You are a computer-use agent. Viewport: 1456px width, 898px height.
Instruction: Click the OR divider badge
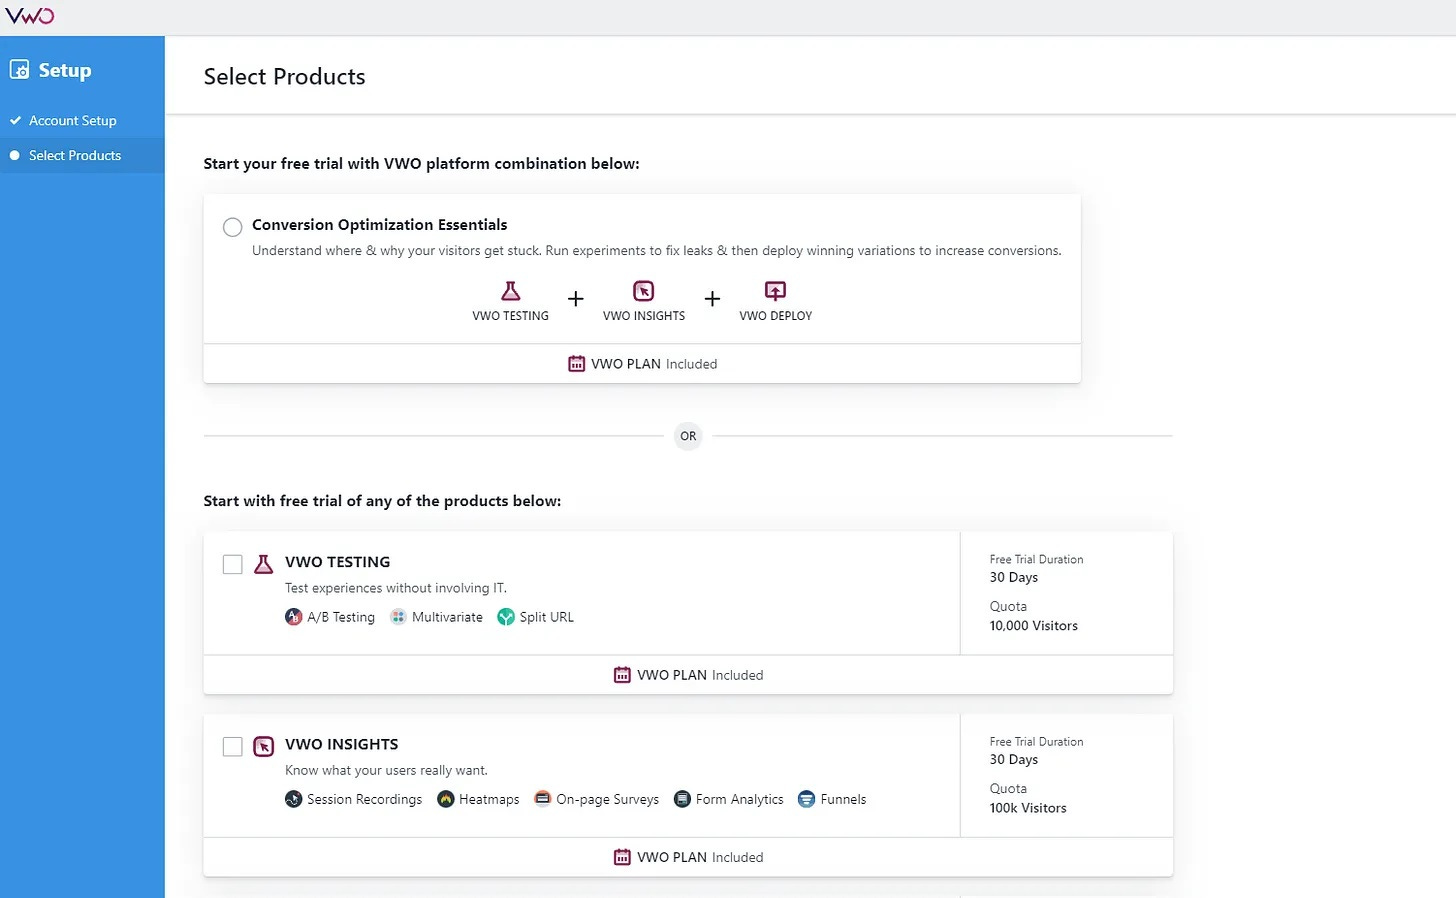[x=688, y=436]
